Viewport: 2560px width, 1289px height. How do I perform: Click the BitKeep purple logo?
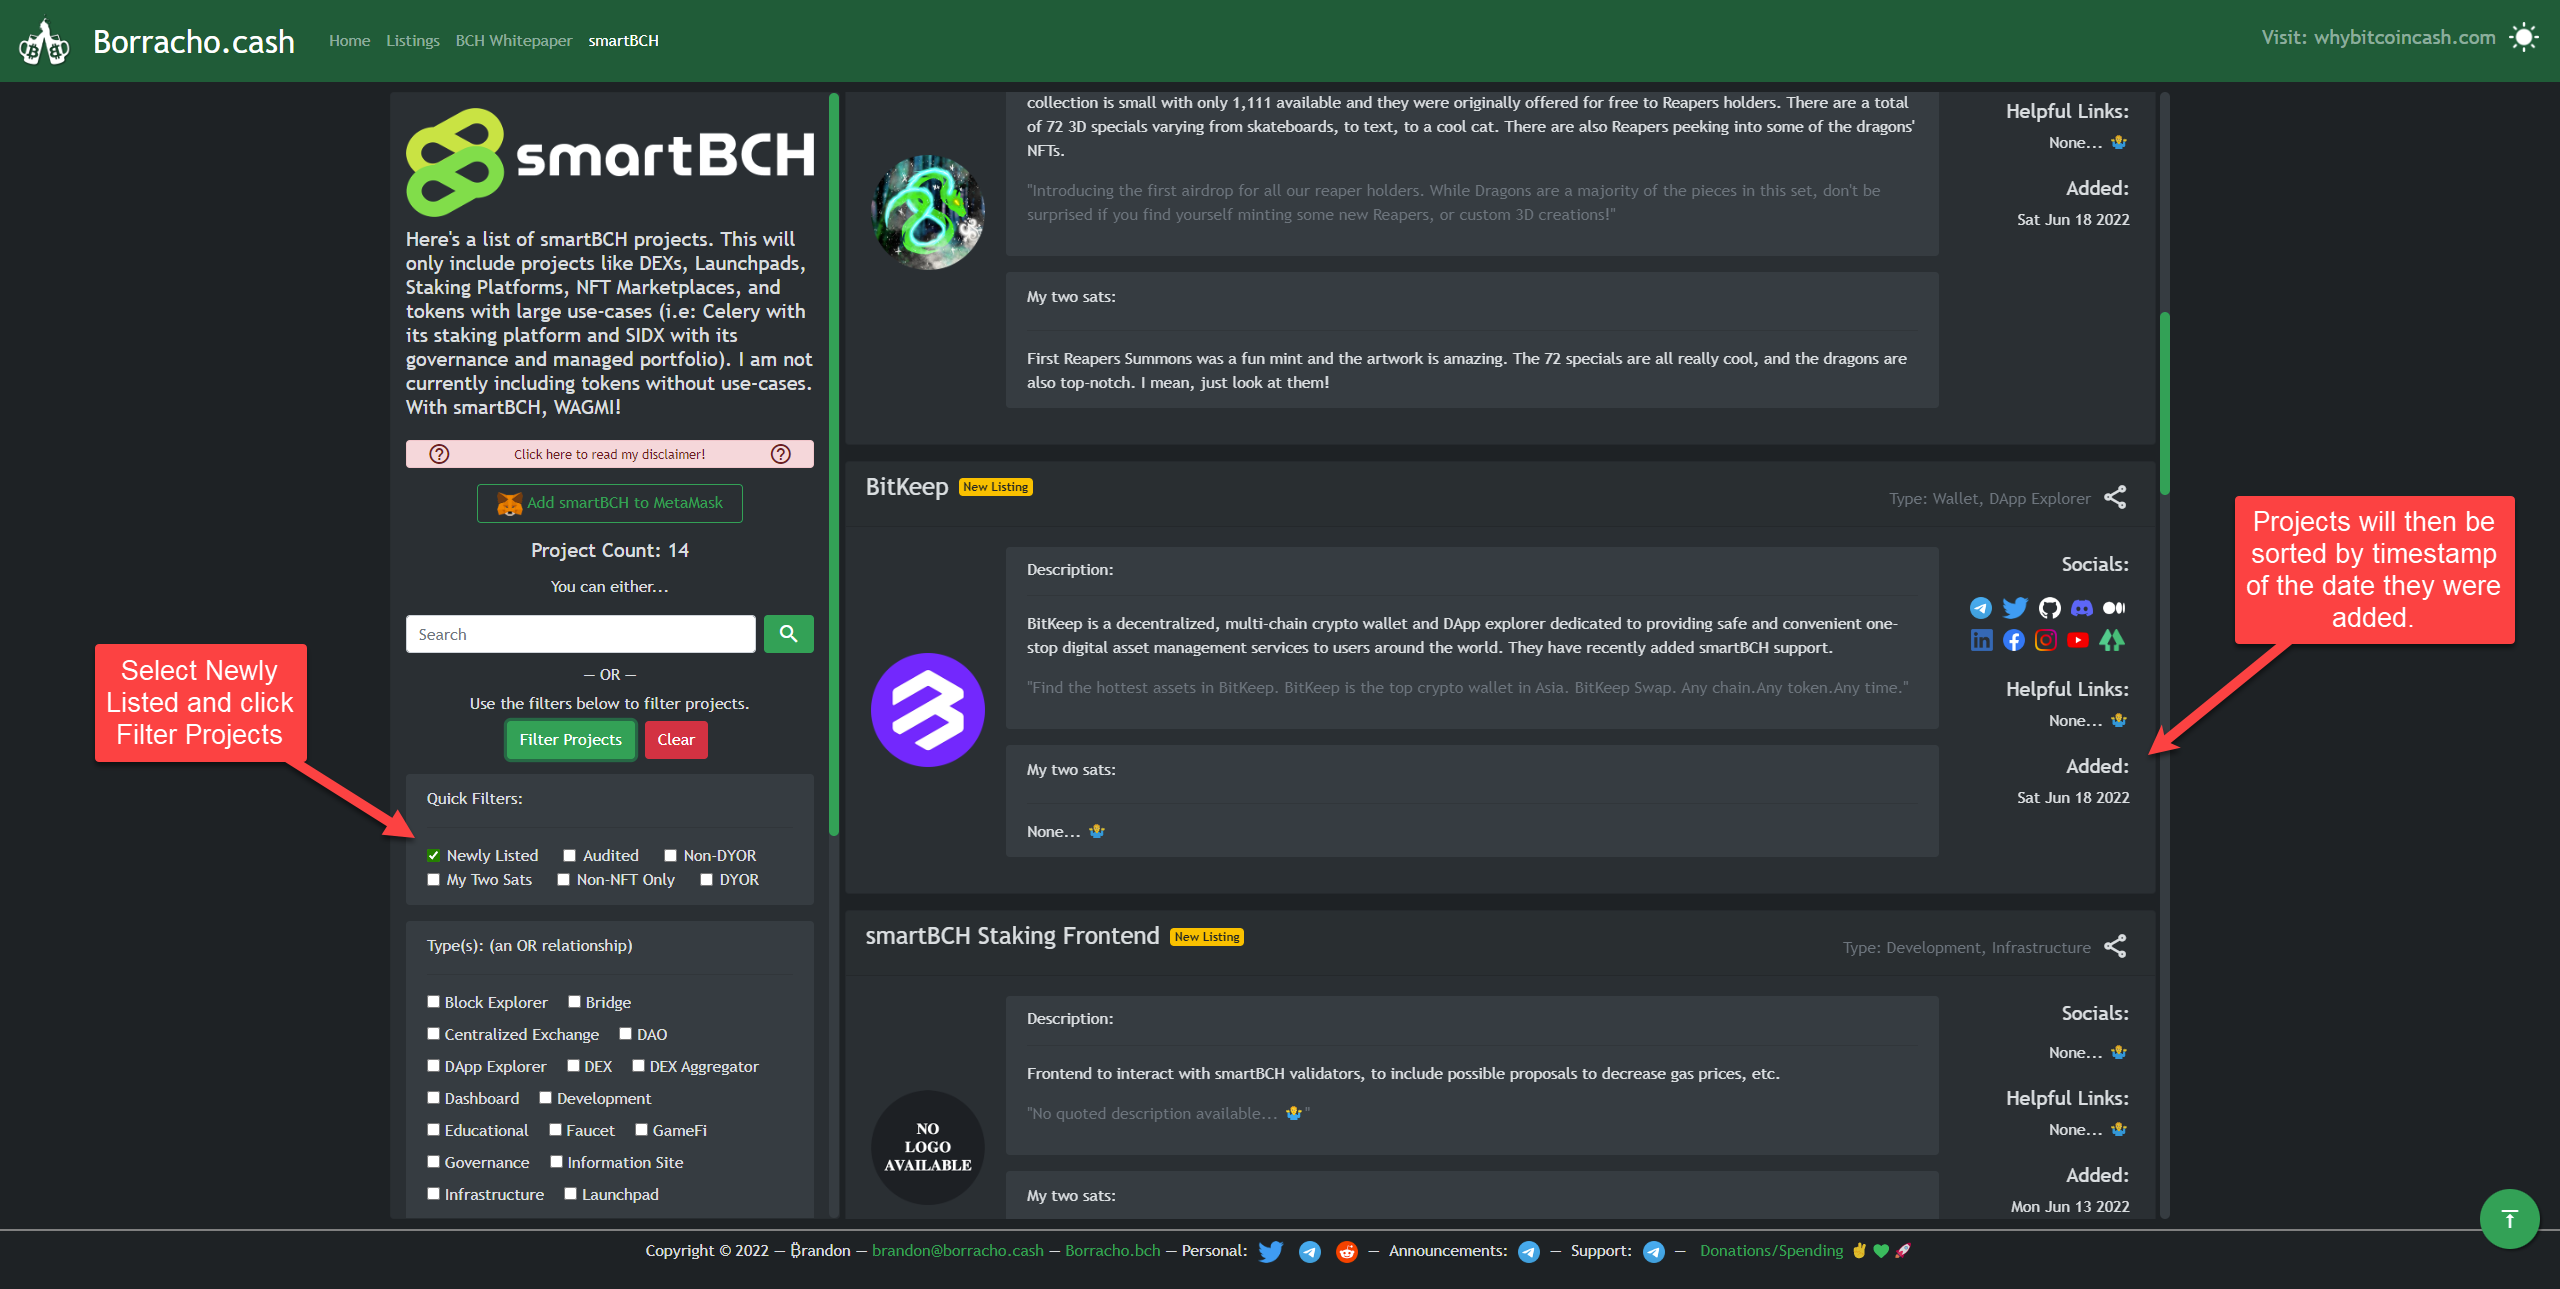(x=928, y=710)
